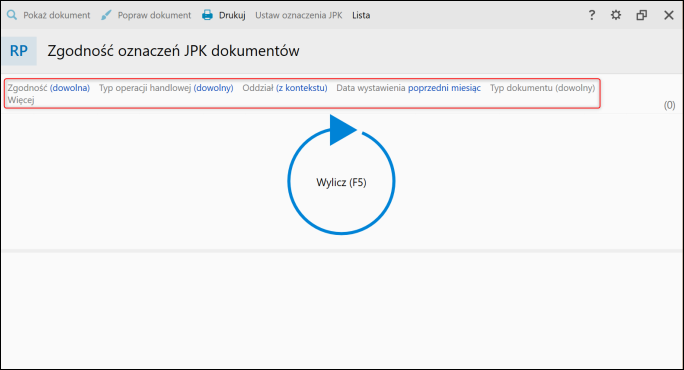
Task: Open settings via the gear icon
Action: tap(616, 15)
